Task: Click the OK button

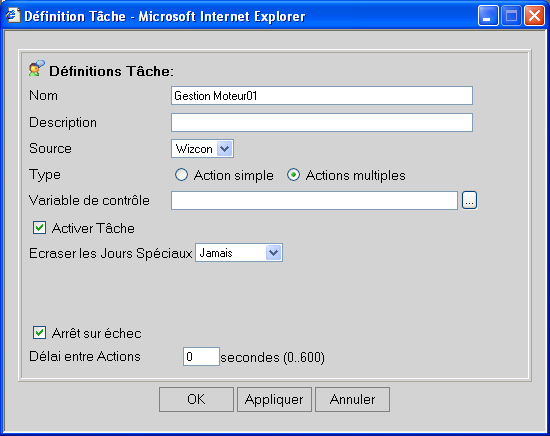Action: click(196, 399)
